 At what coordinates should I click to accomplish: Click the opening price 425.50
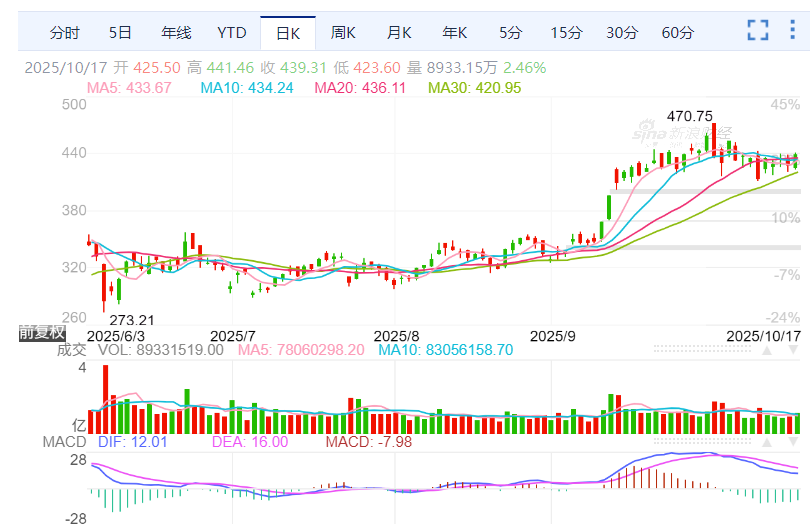click(x=157, y=68)
